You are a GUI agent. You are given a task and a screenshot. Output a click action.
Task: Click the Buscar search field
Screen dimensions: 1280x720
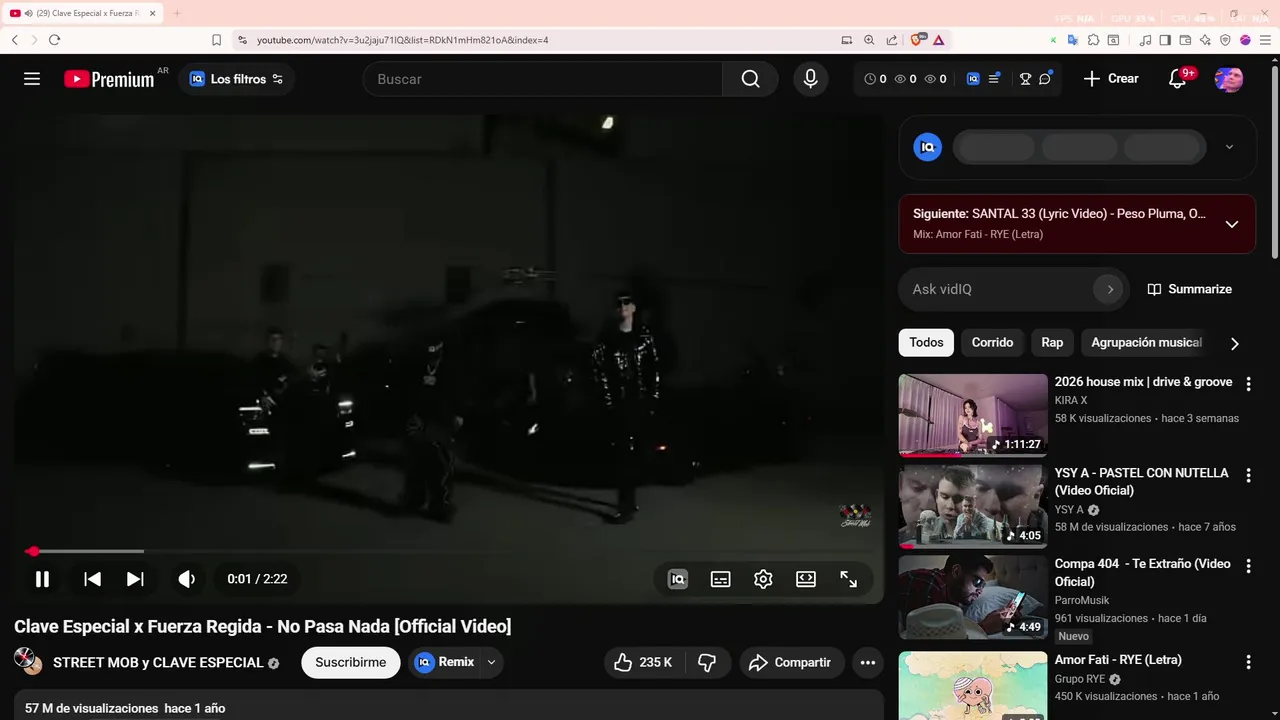coord(543,79)
